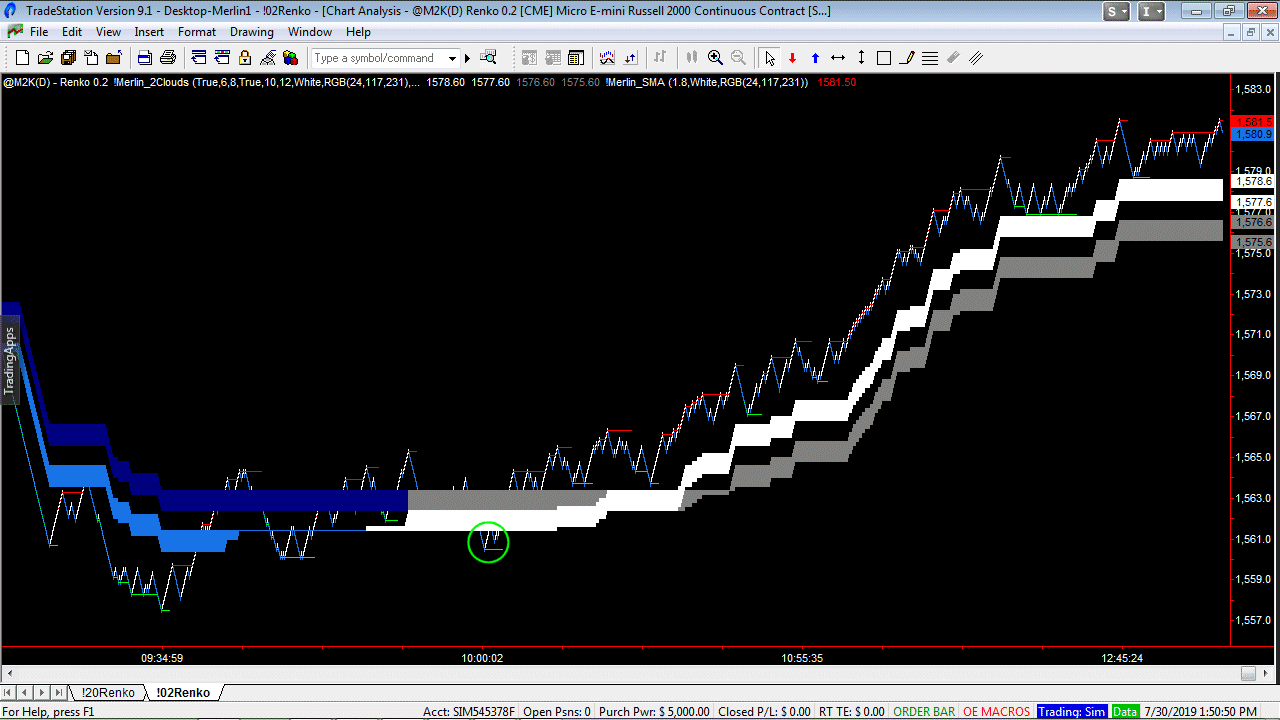Click the blue 1,580.9 price label
The height and width of the screenshot is (720, 1280).
pyautogui.click(x=1254, y=134)
